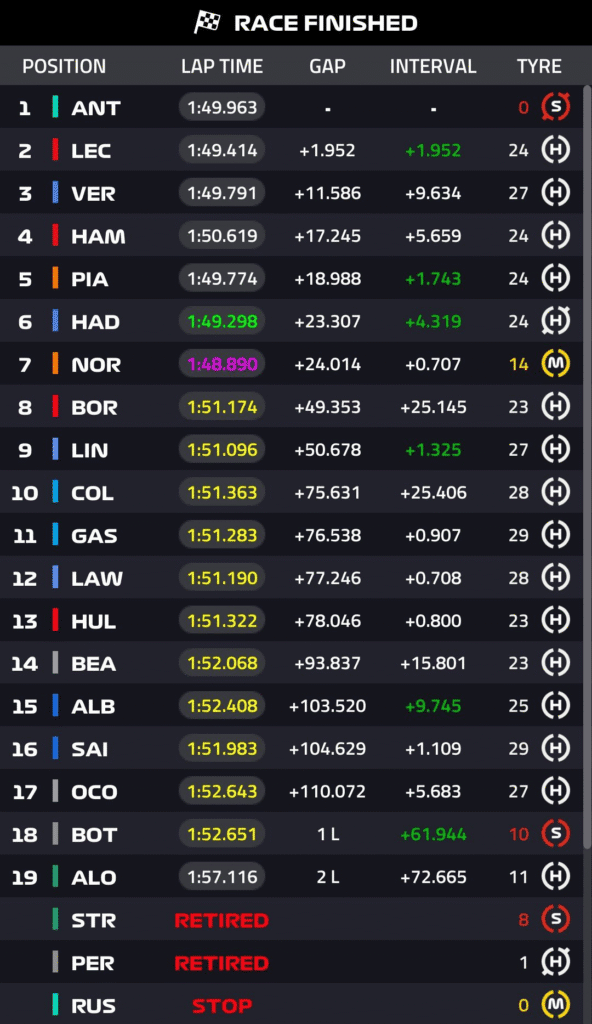
Task: Click the checkered flag icon in header
Action: coord(207,23)
